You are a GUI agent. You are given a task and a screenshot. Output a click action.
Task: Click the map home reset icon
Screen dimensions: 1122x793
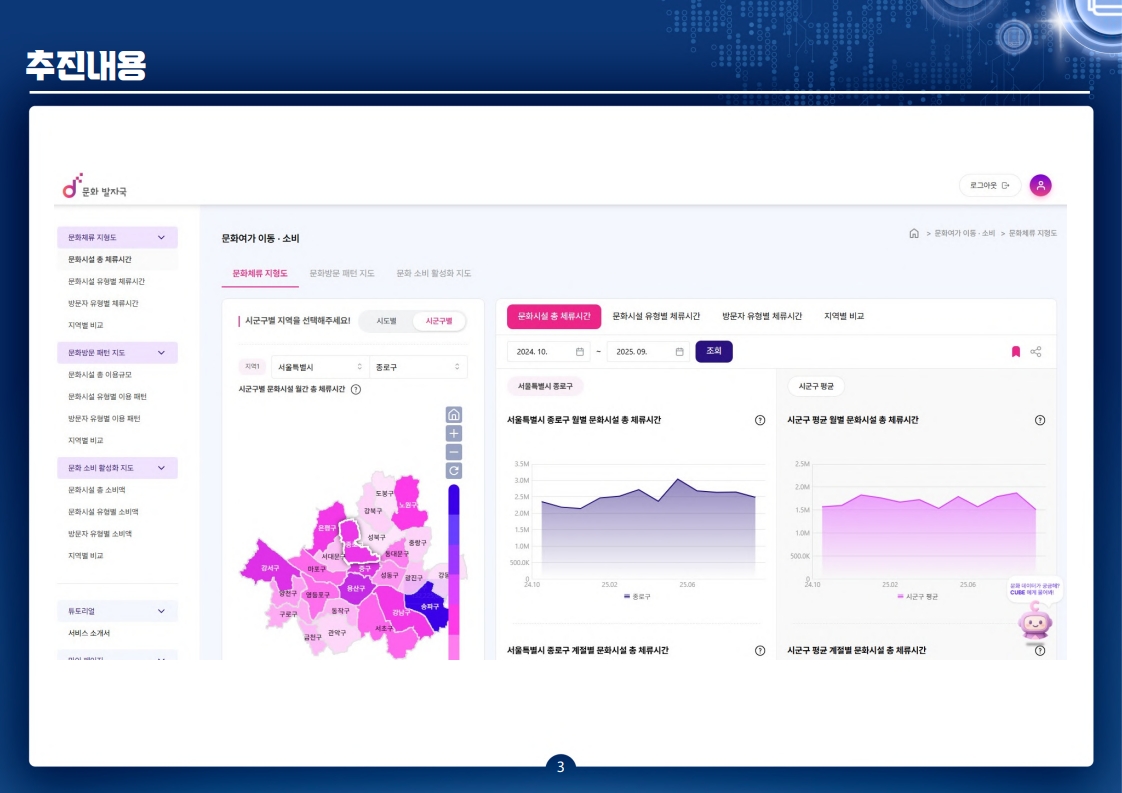454,414
